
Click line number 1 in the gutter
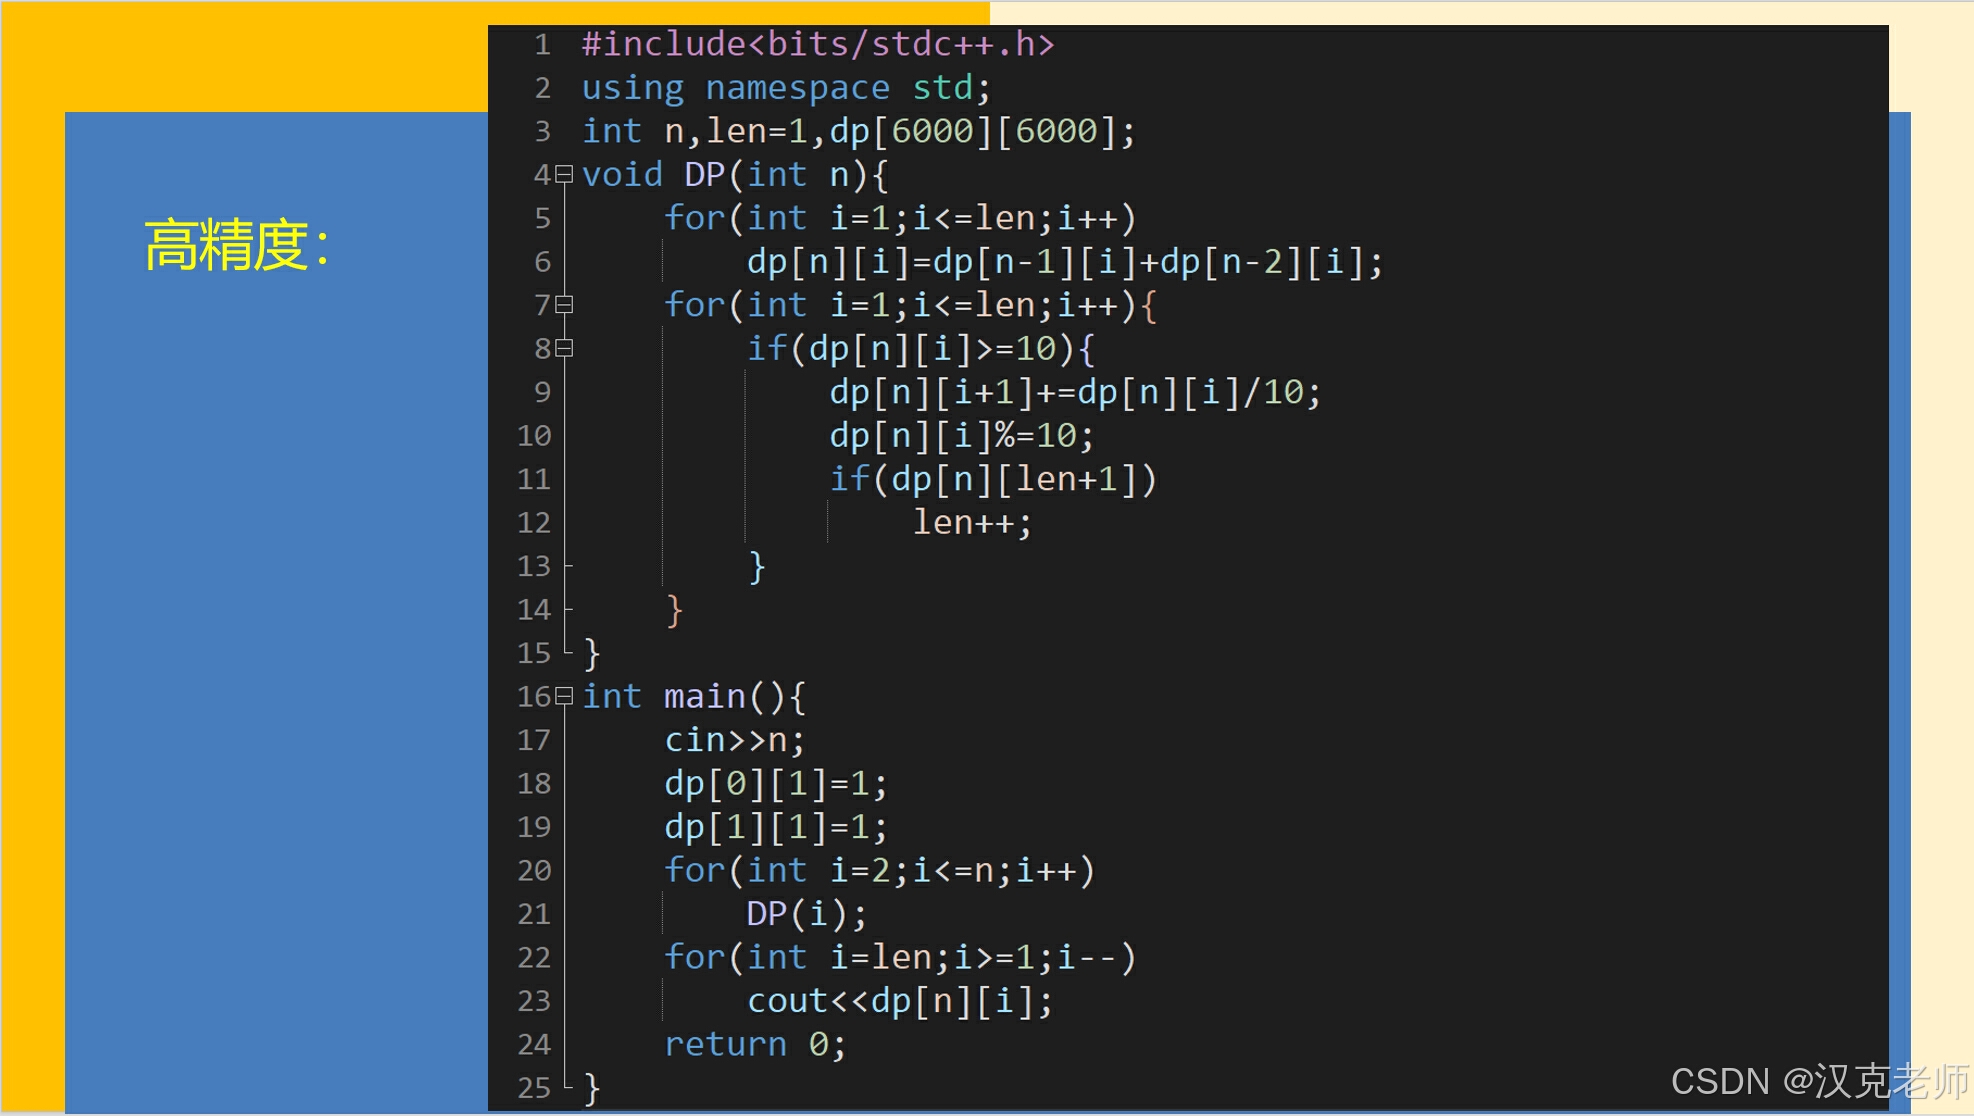tap(542, 45)
